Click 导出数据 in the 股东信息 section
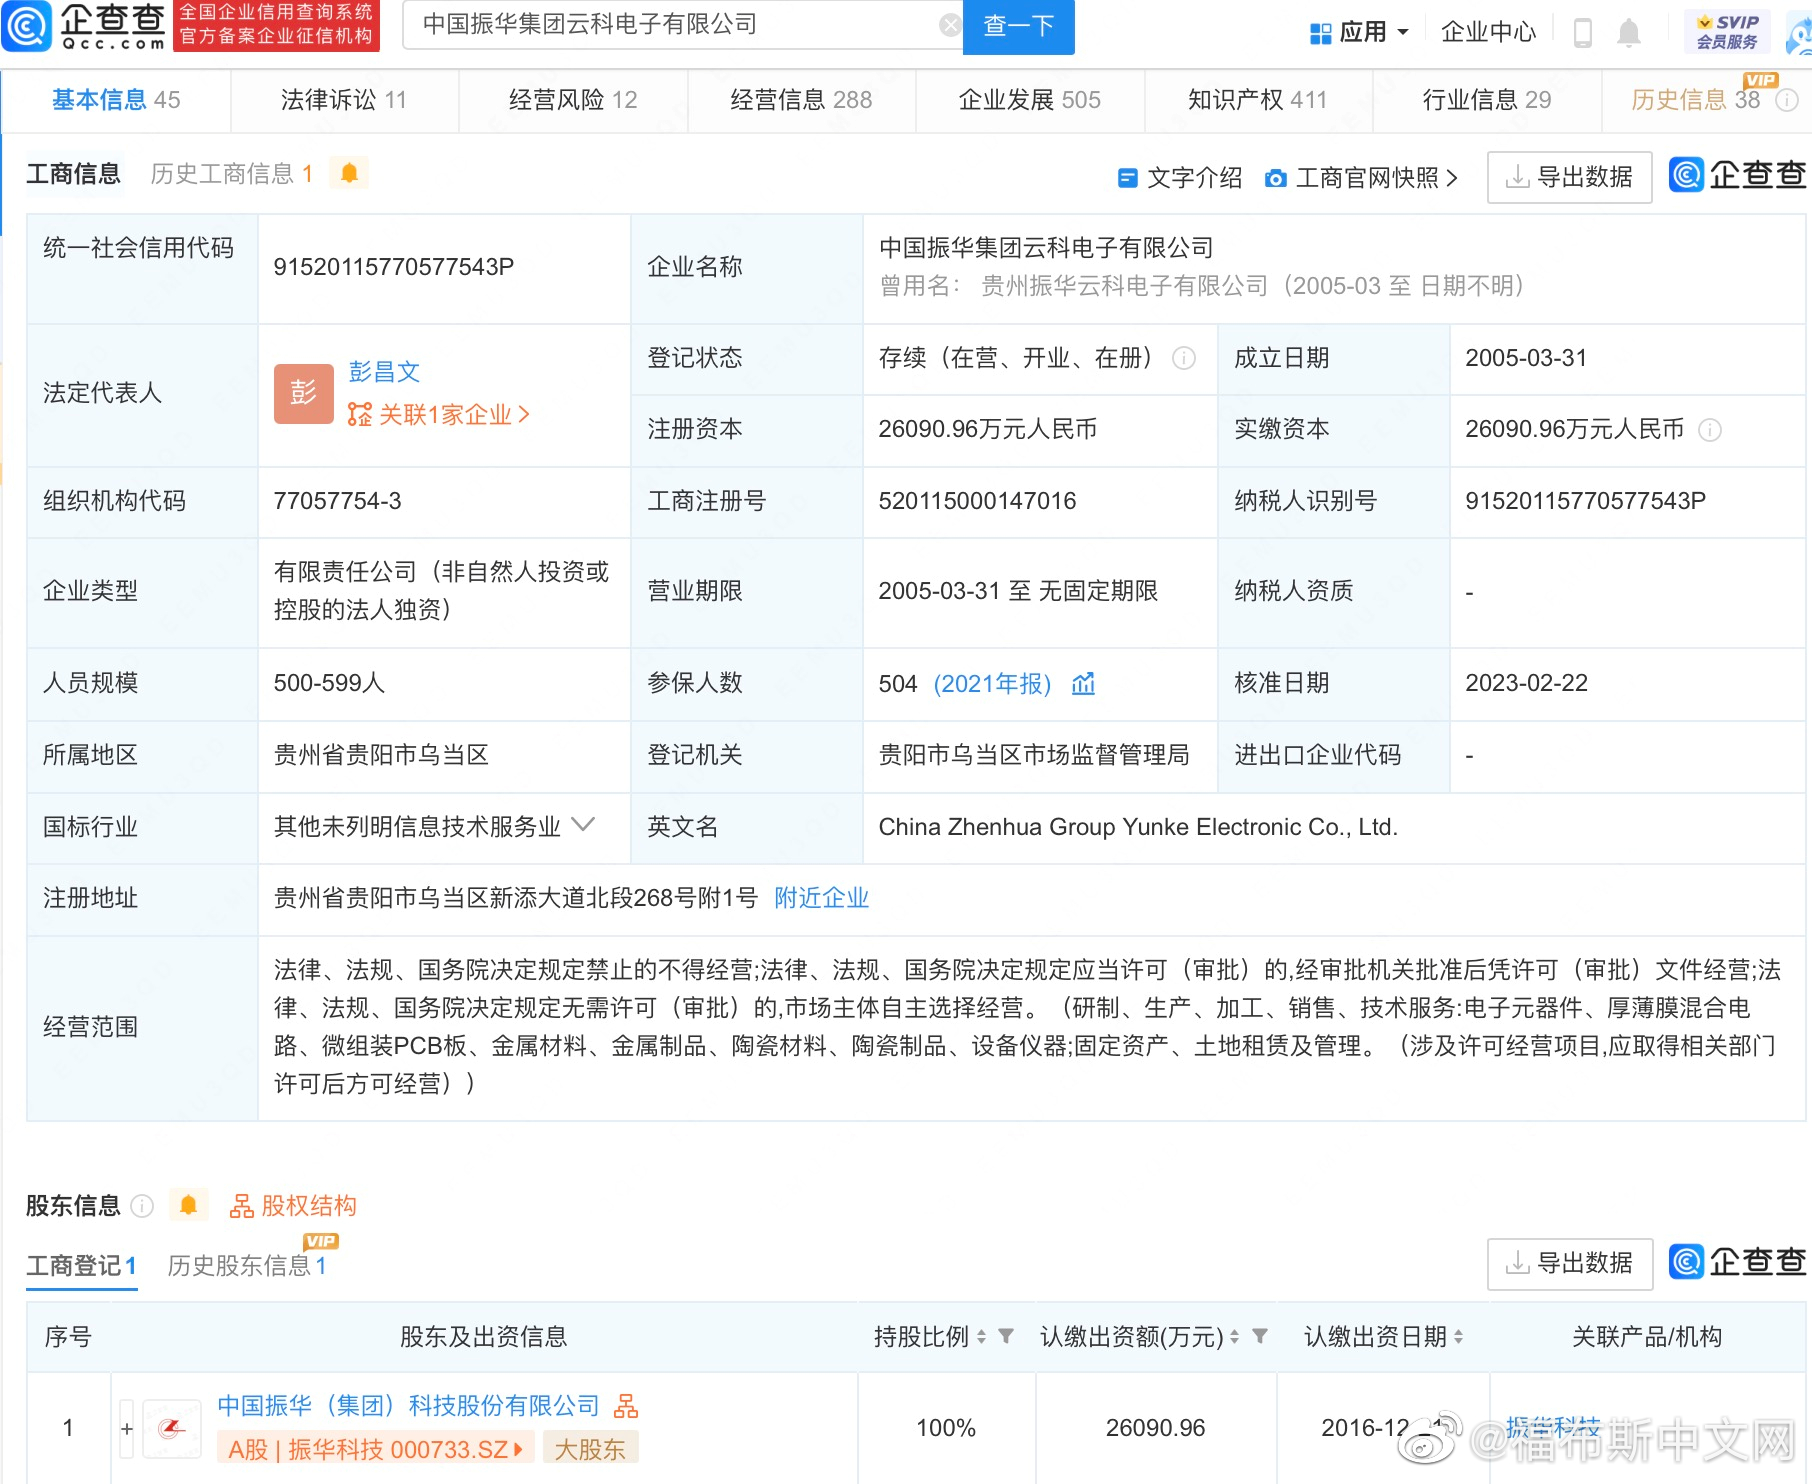1812x1484 pixels. (1569, 1263)
